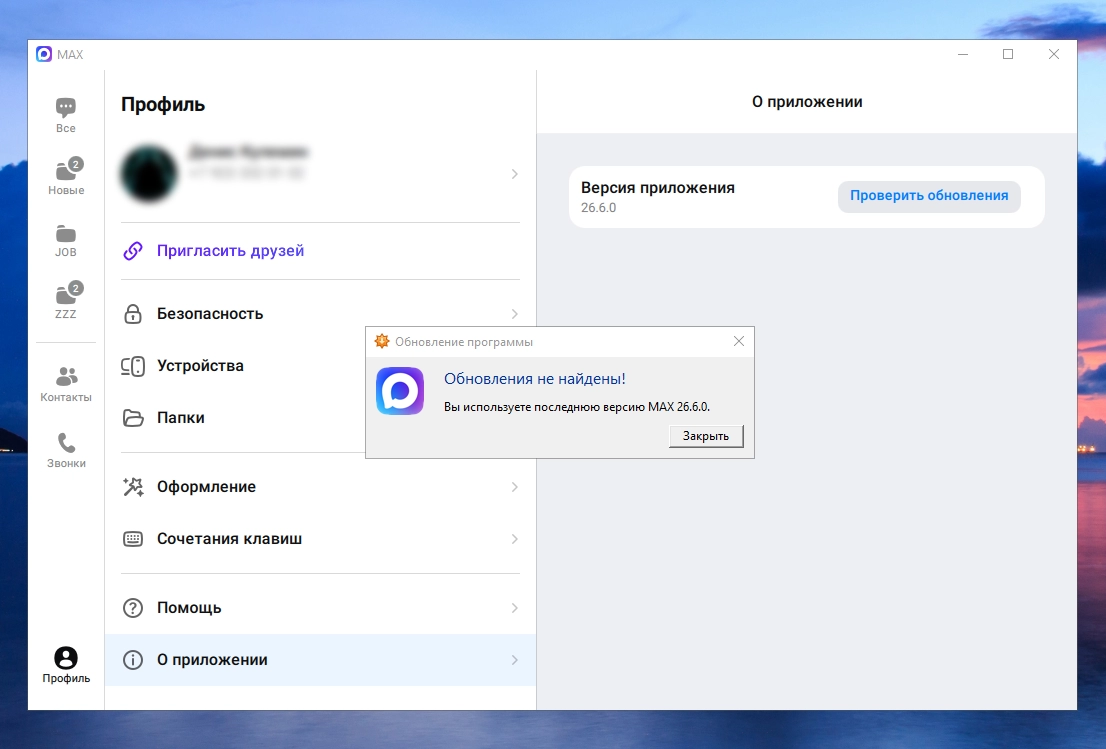Open Контакты in the sidebar
The height and width of the screenshot is (749, 1106).
click(66, 384)
